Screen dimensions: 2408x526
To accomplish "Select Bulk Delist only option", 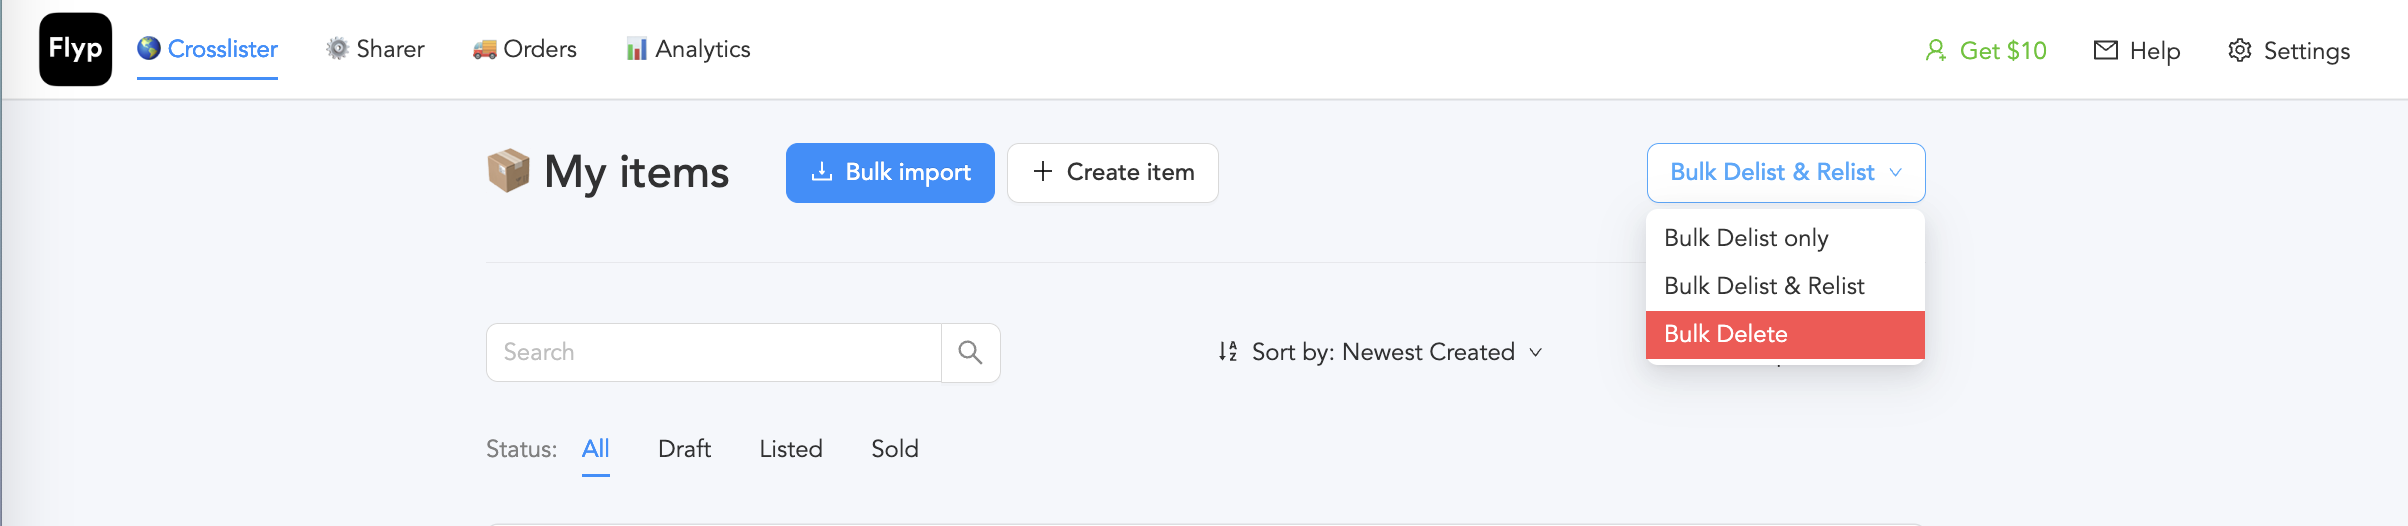I will (1746, 238).
